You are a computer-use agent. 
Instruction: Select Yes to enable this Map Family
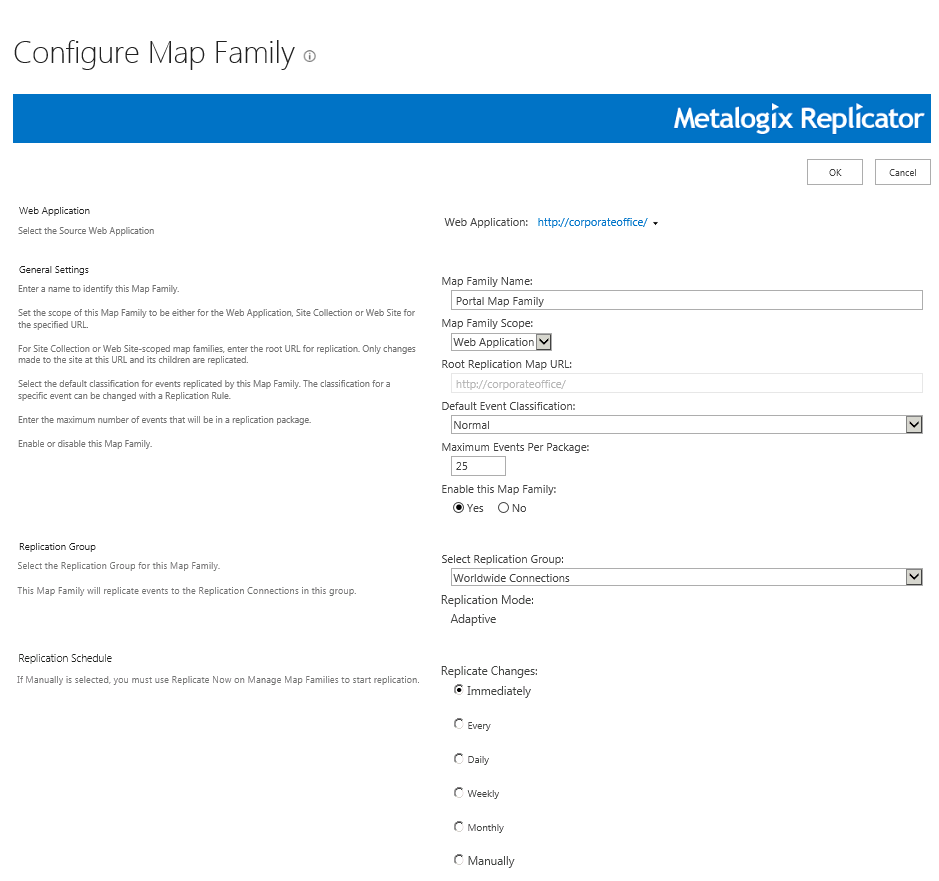point(459,508)
